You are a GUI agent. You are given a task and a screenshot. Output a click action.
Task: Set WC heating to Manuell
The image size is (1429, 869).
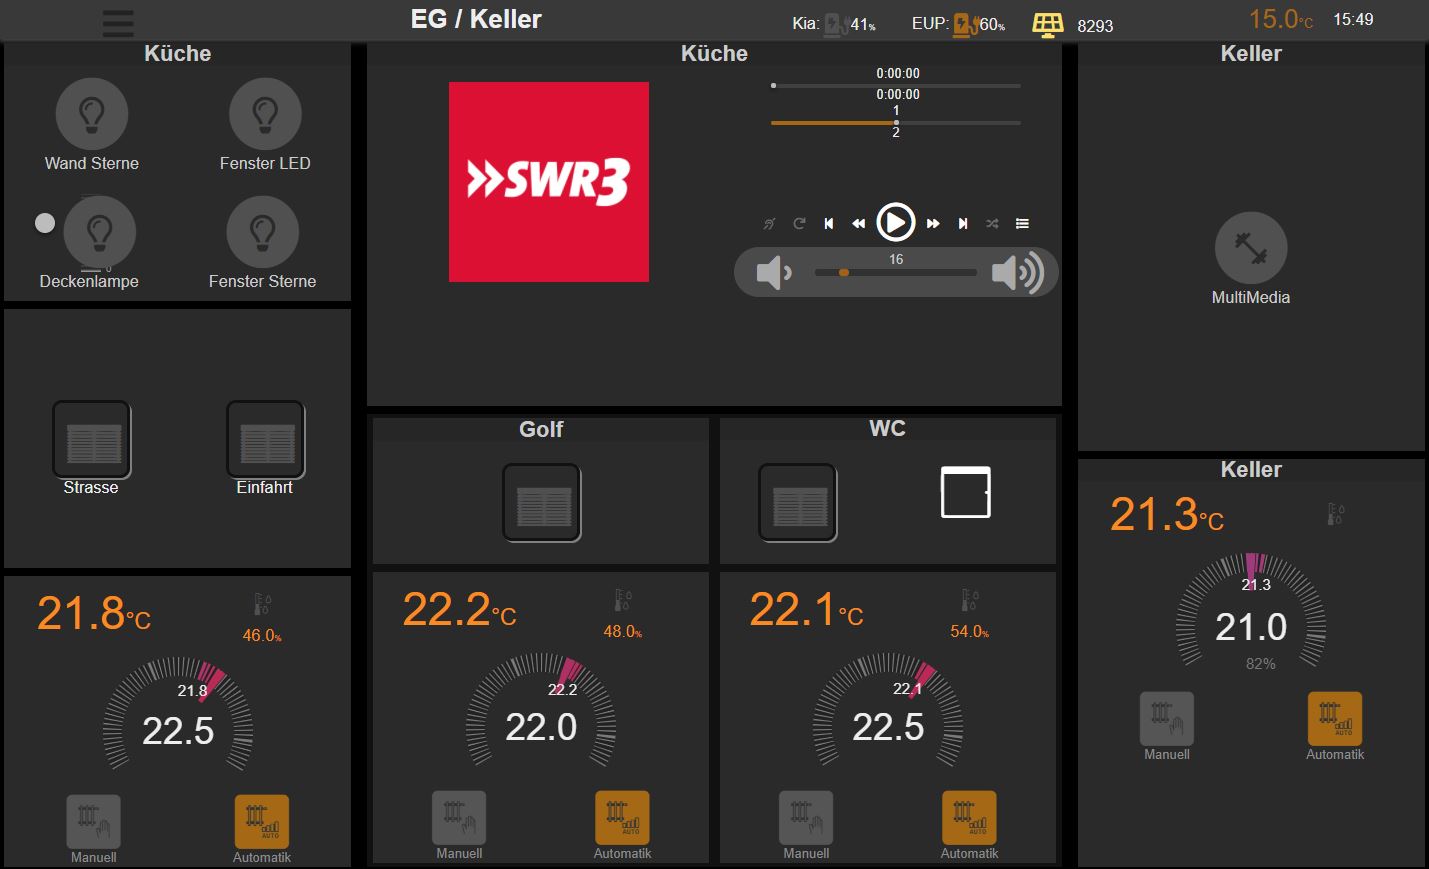coord(806,818)
